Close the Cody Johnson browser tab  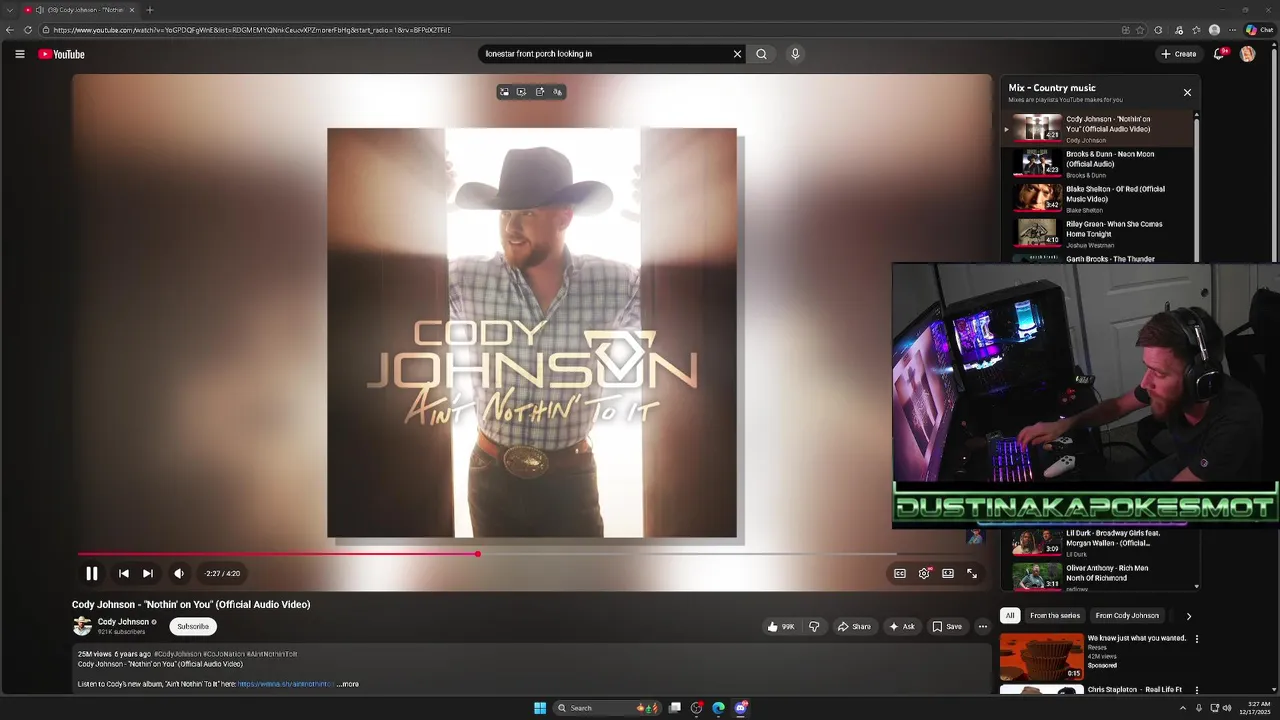131,10
